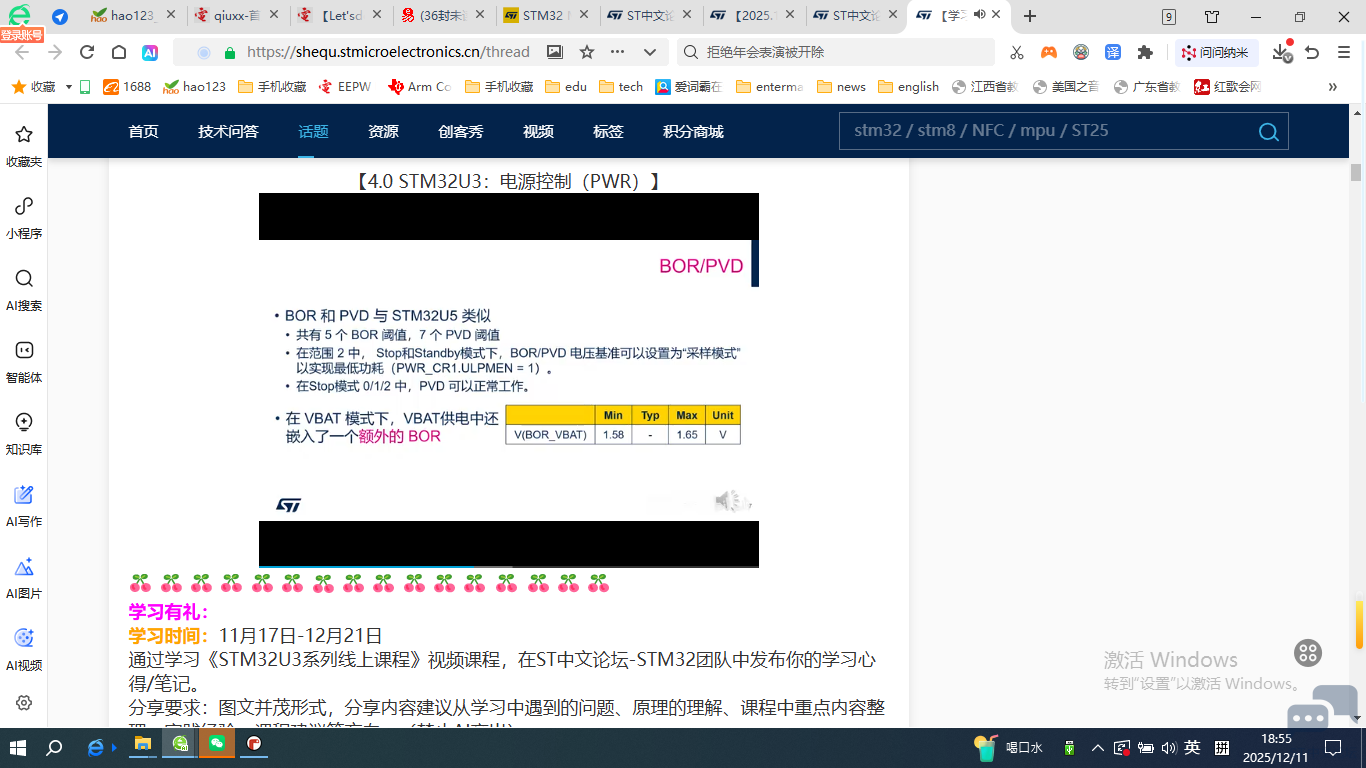Bookmark this page with the star icon

tap(587, 53)
